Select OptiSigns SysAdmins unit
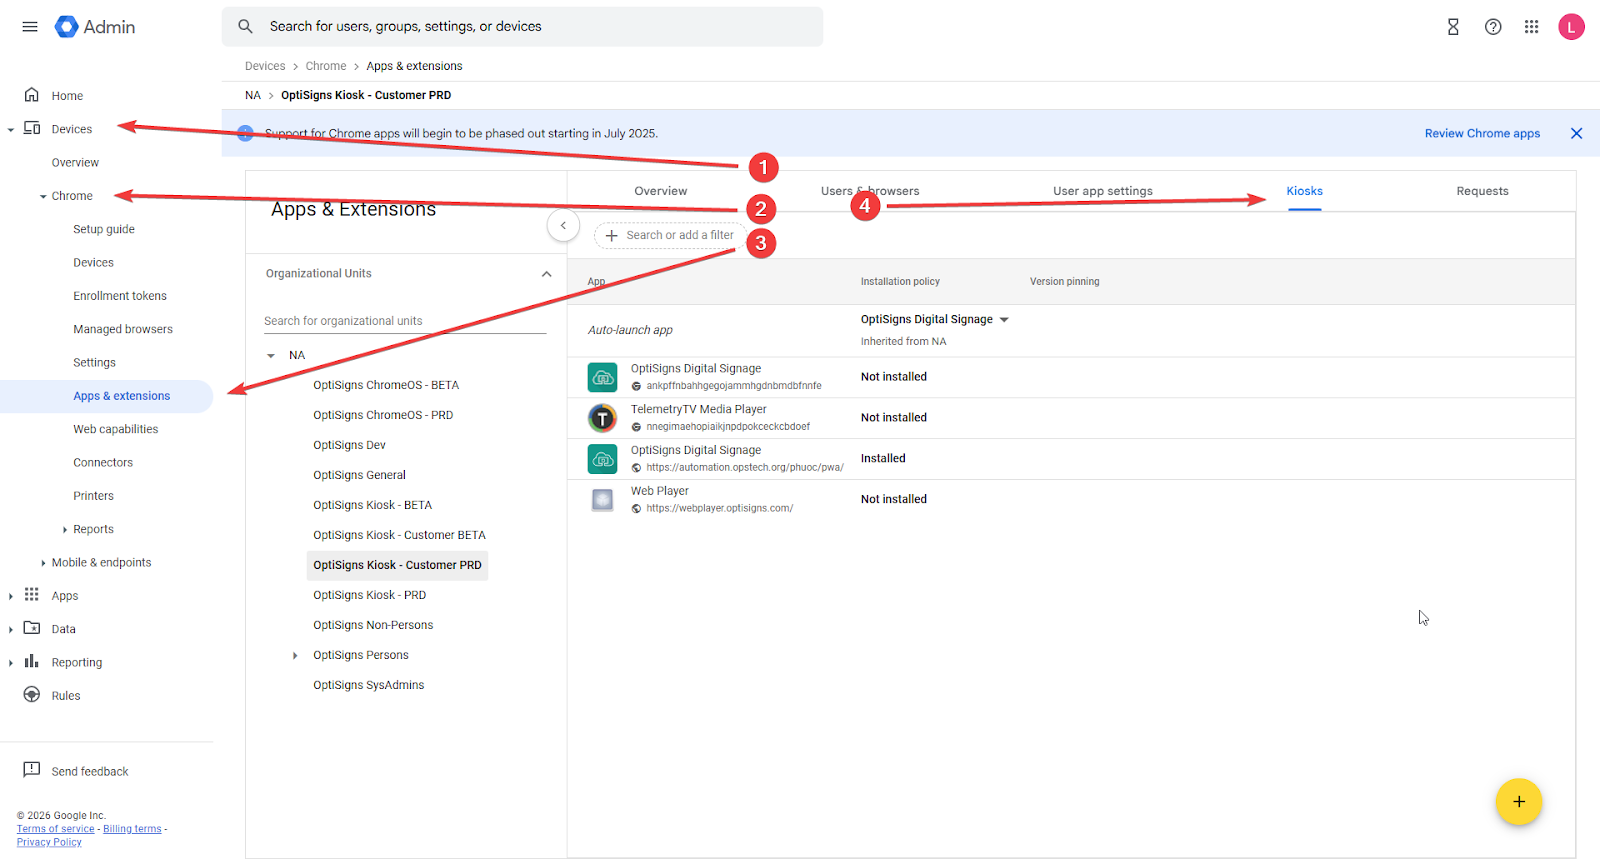This screenshot has width=1600, height=859. coord(368,685)
